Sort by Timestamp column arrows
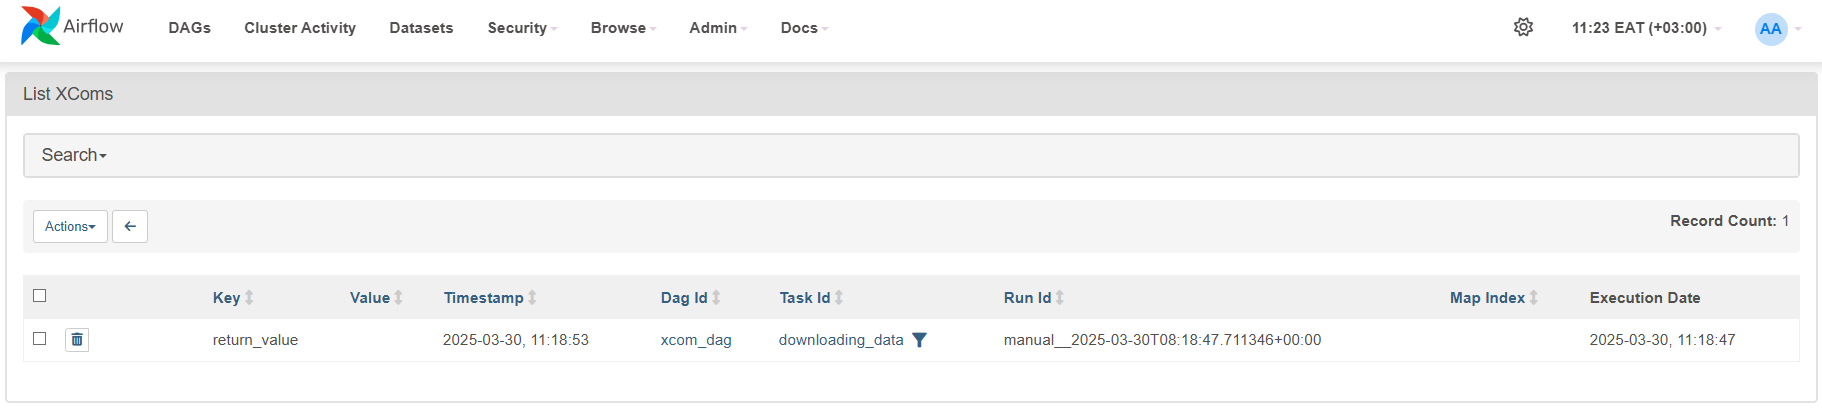The width and height of the screenshot is (1822, 408). pos(532,298)
